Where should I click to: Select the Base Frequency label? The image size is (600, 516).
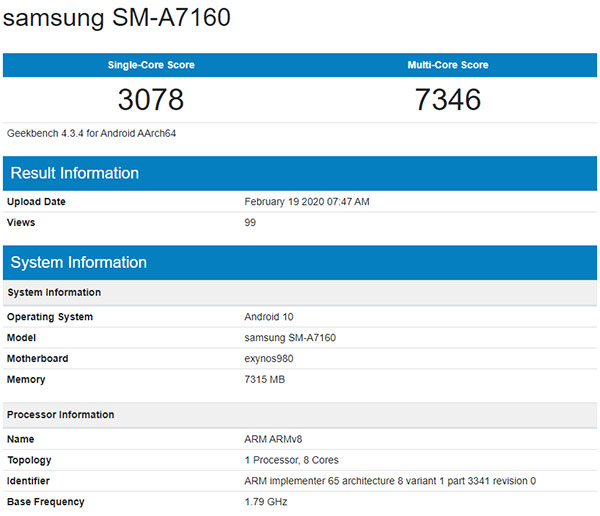tap(46, 502)
